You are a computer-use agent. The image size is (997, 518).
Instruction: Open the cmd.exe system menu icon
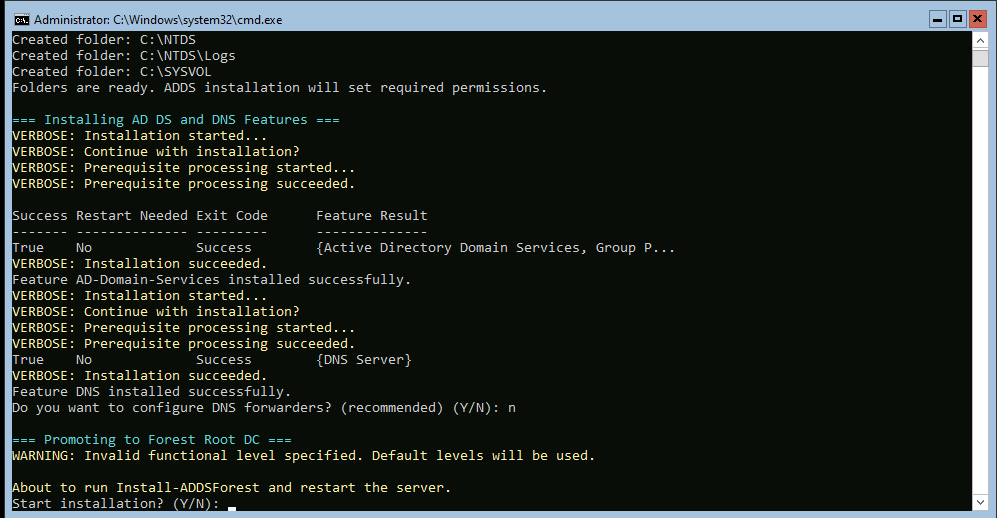[x=20, y=19]
